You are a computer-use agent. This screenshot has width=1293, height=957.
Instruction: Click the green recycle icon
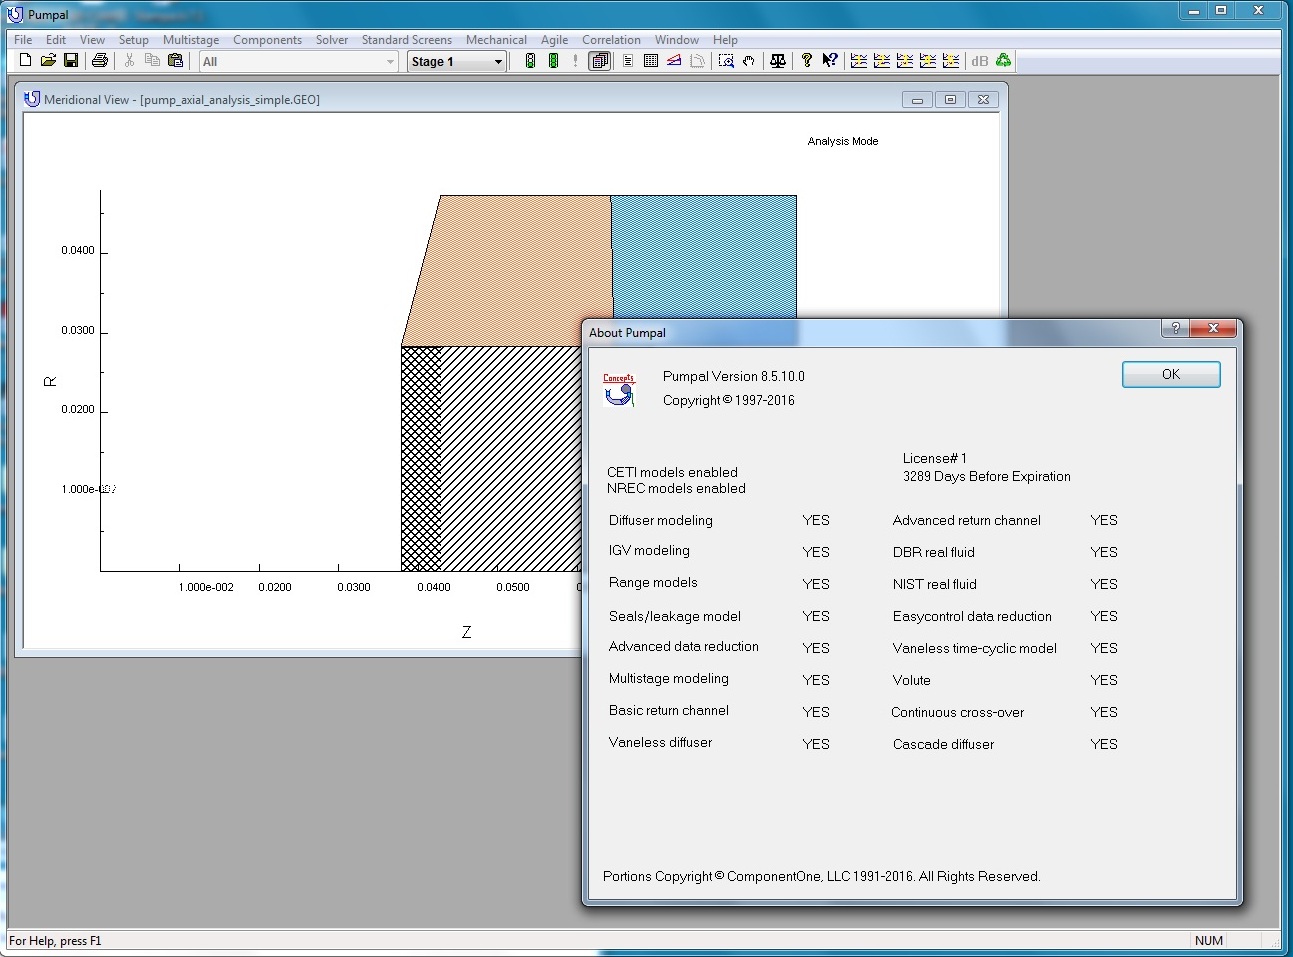[1003, 61]
